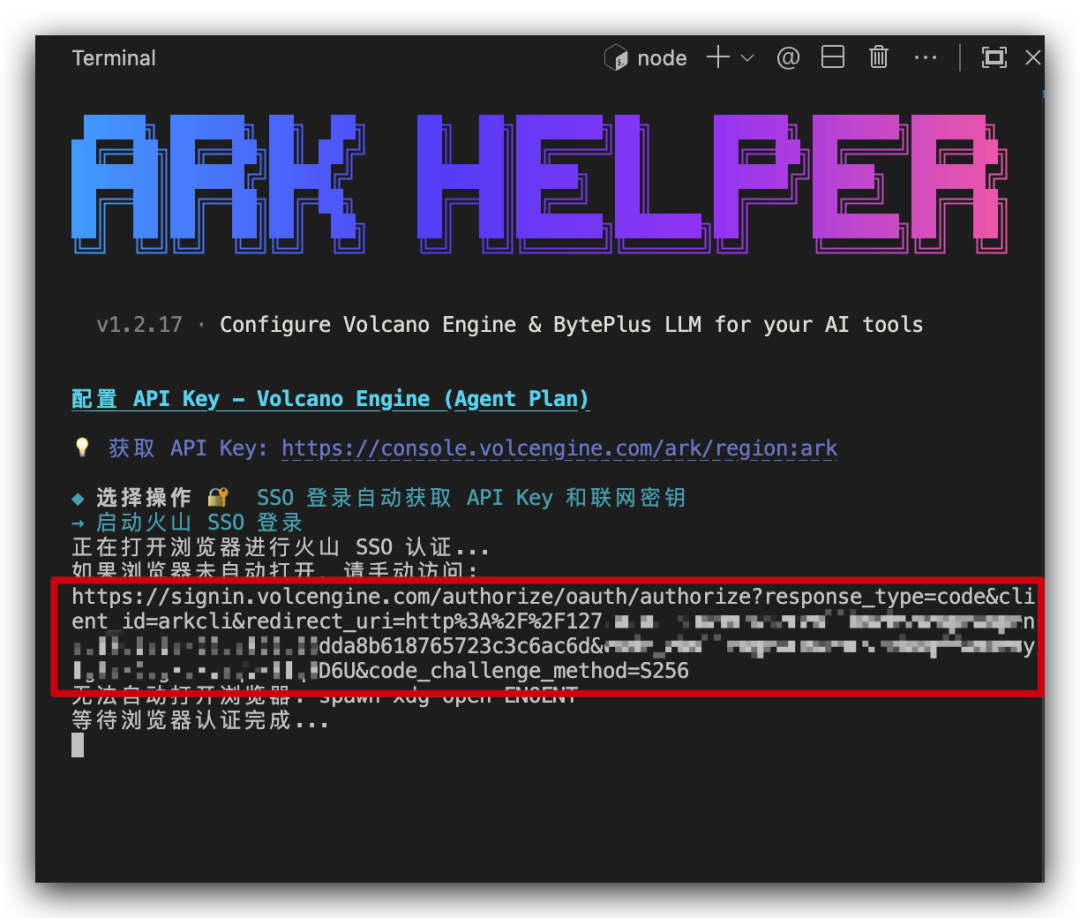This screenshot has height=918, width=1080.
Task: Split the terminal panel
Action: tap(833, 57)
